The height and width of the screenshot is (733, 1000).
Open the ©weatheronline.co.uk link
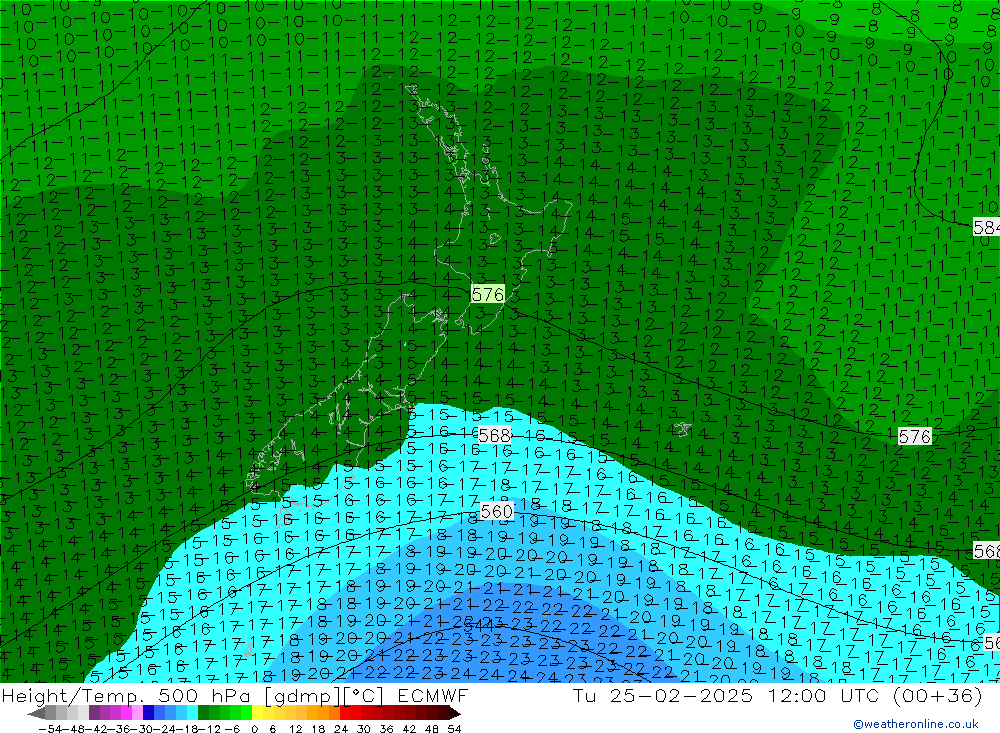coord(916,724)
